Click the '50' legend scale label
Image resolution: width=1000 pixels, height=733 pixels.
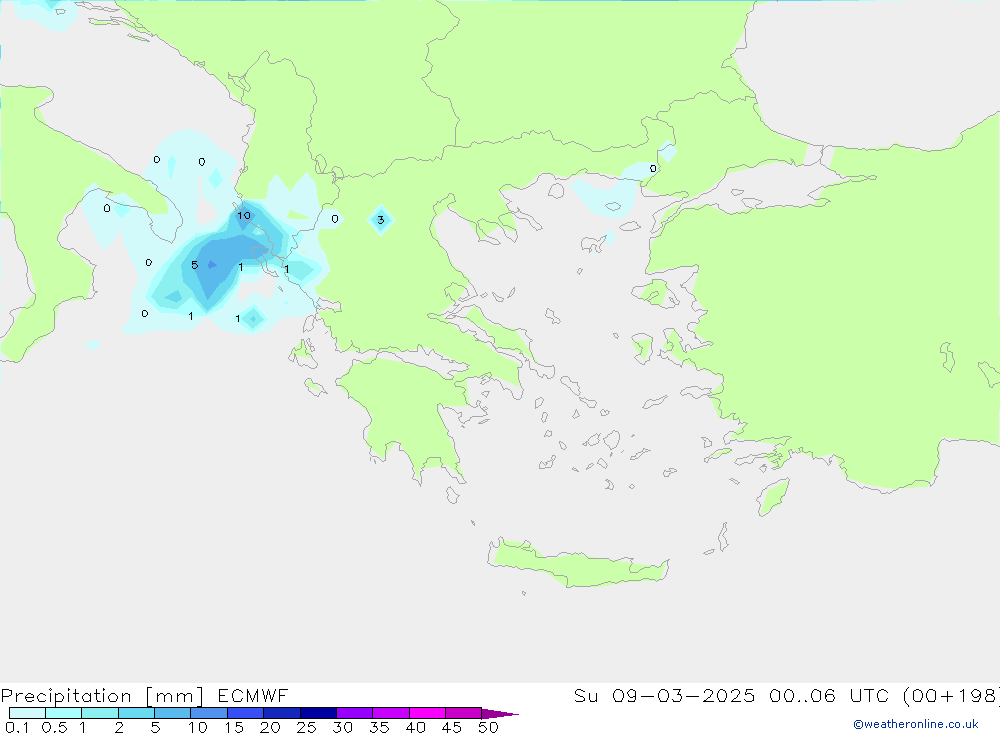pyautogui.click(x=488, y=727)
